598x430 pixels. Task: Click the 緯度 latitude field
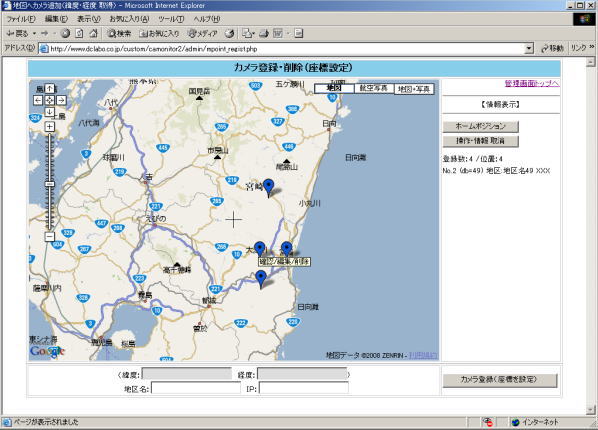coord(187,374)
